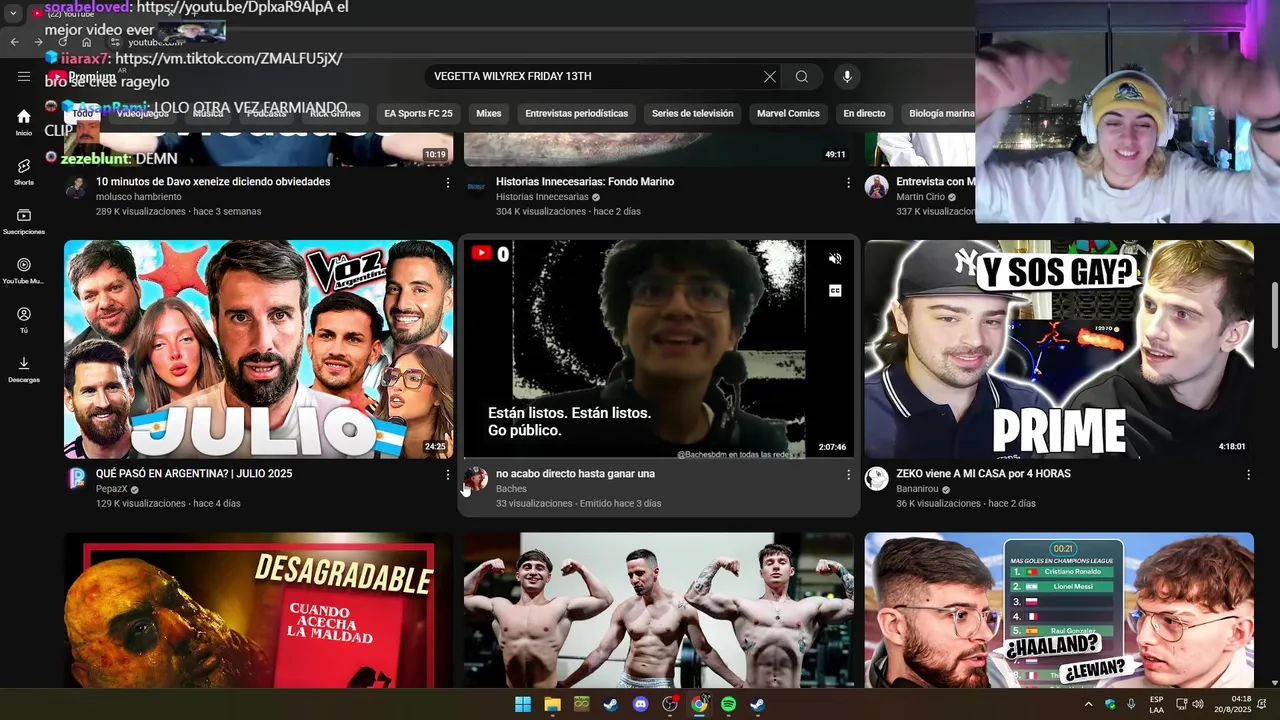Open the title 10 minutos de Davo xeneize

(x=213, y=182)
